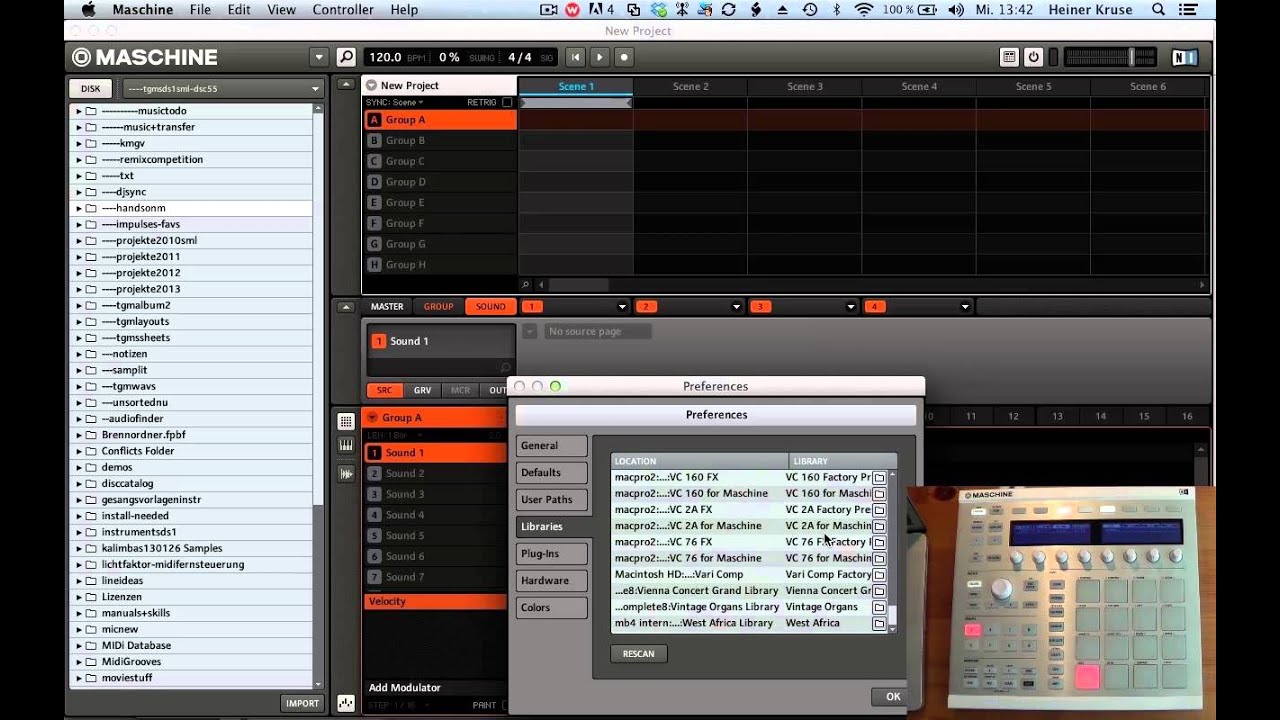Collapse arranger with the up-arrow button
Image resolution: width=1280 pixels, height=720 pixels.
click(346, 85)
